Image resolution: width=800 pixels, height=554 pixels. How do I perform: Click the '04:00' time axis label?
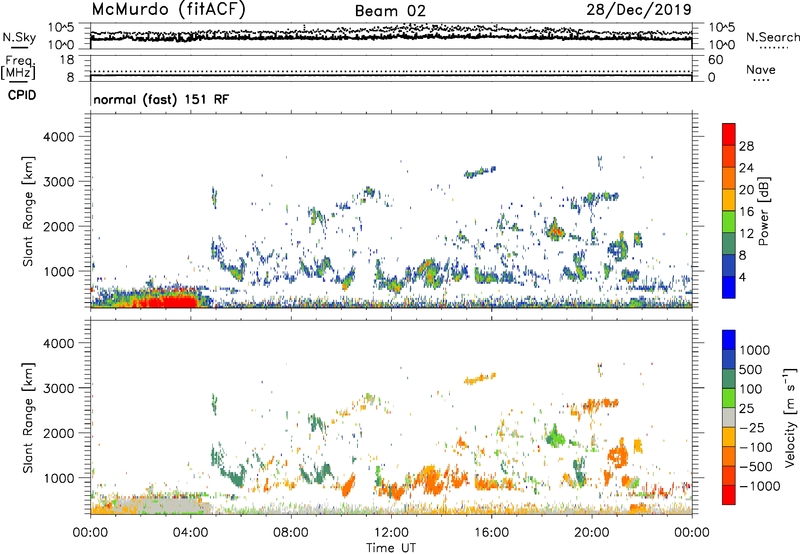tap(191, 533)
